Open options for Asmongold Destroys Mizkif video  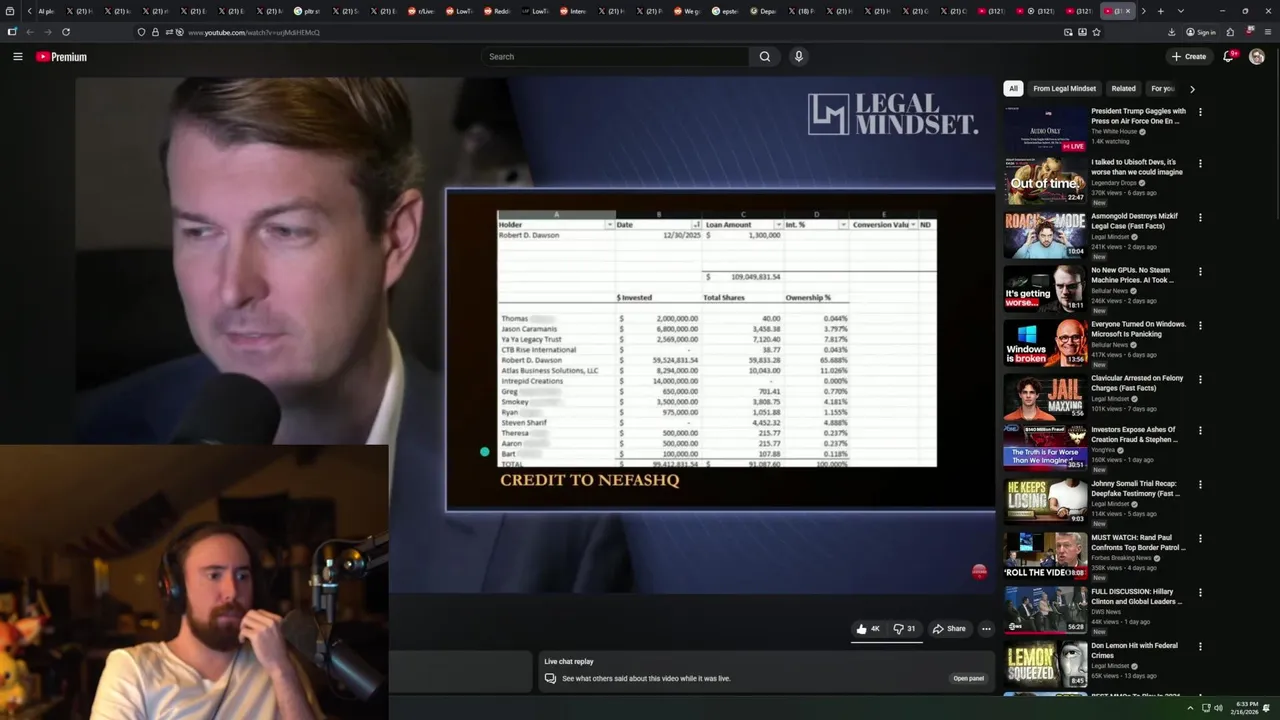pos(1200,217)
